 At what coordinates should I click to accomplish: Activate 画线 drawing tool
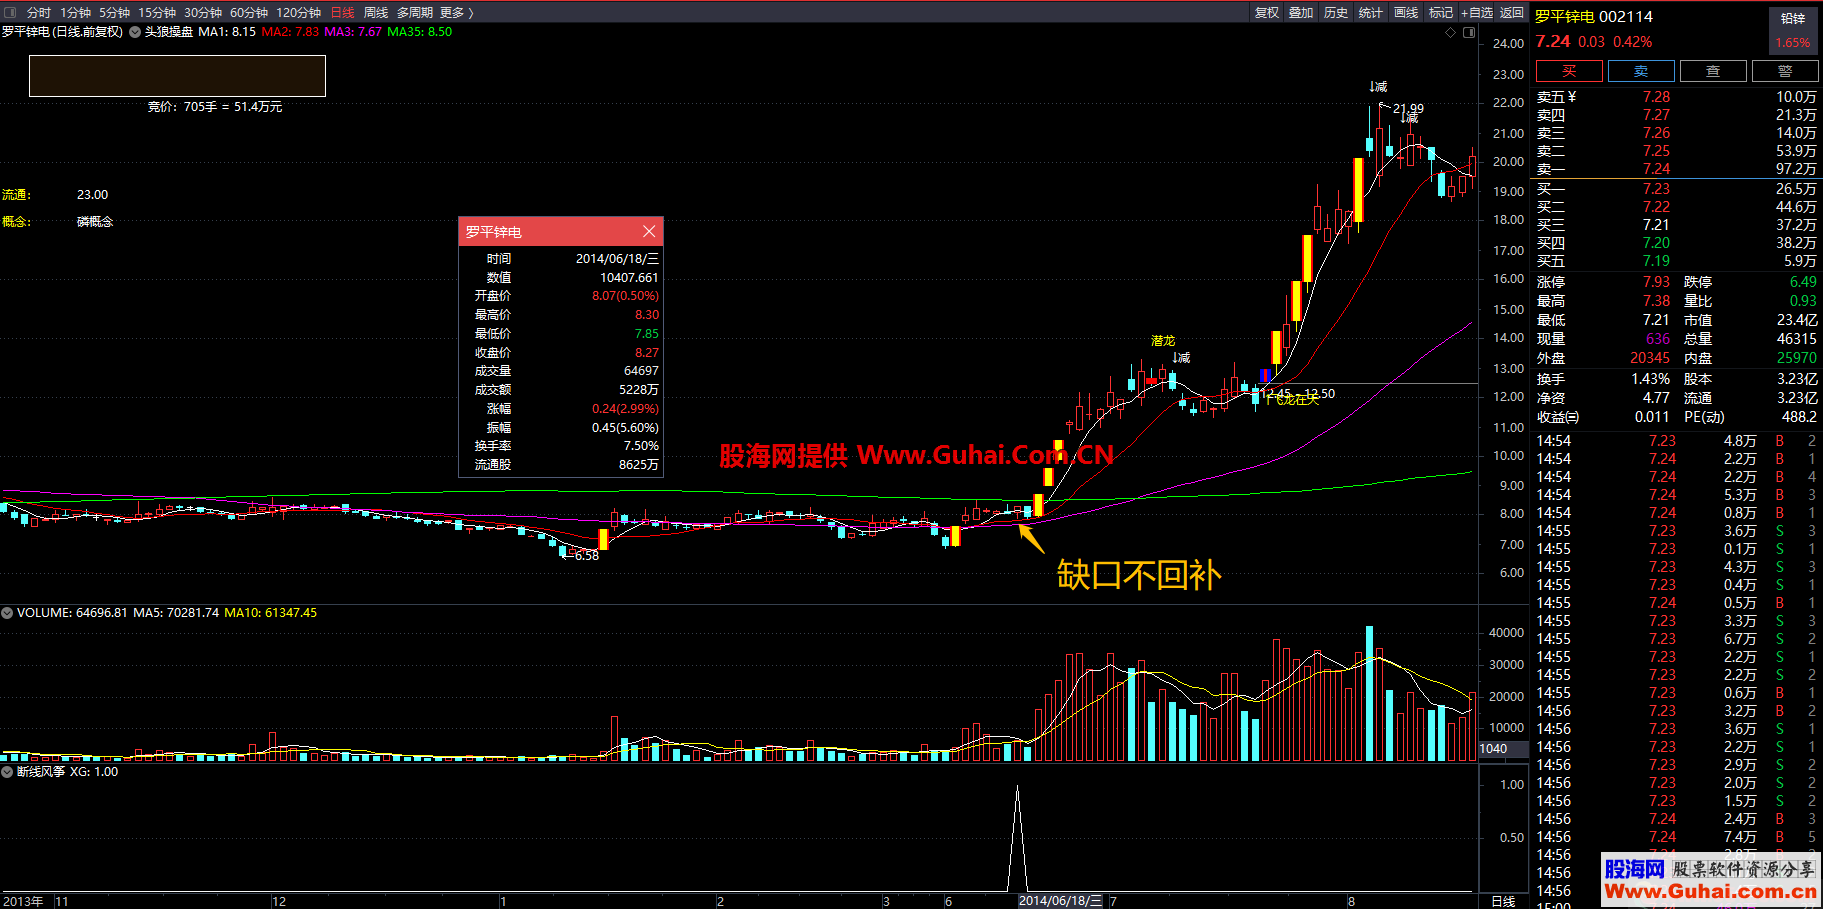(x=1406, y=13)
